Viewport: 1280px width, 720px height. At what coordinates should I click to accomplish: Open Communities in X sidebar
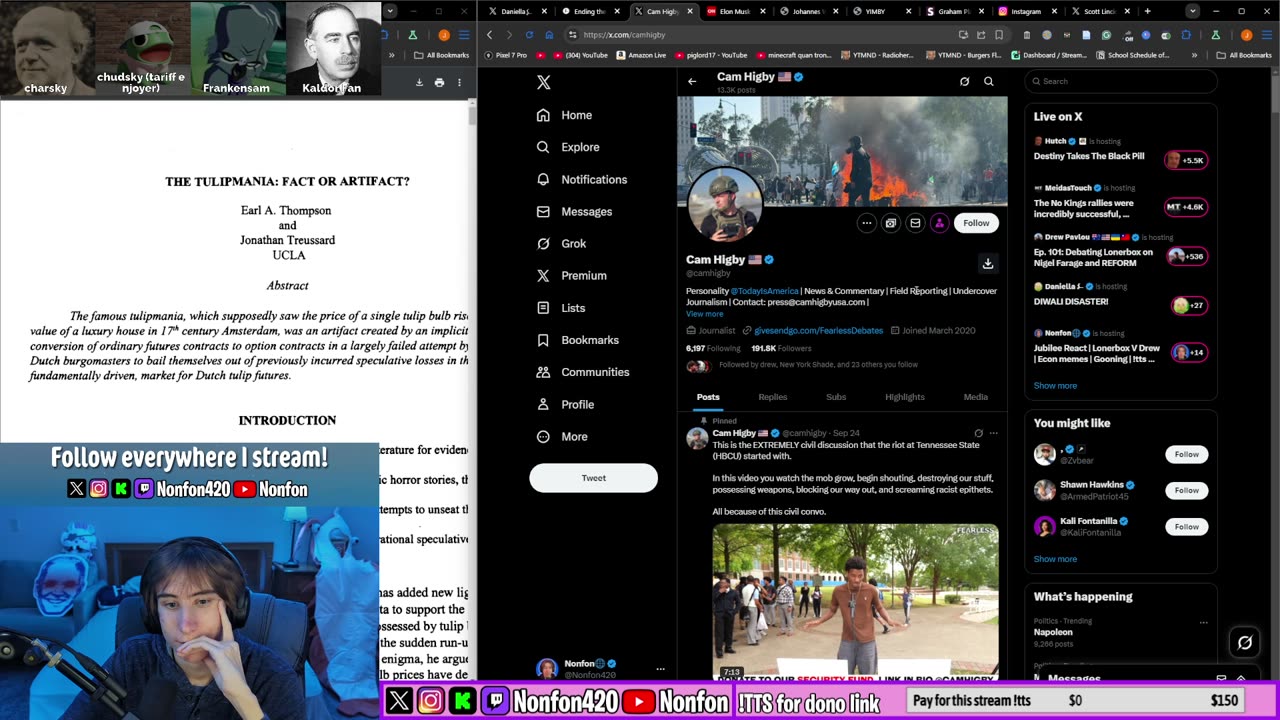(582, 372)
